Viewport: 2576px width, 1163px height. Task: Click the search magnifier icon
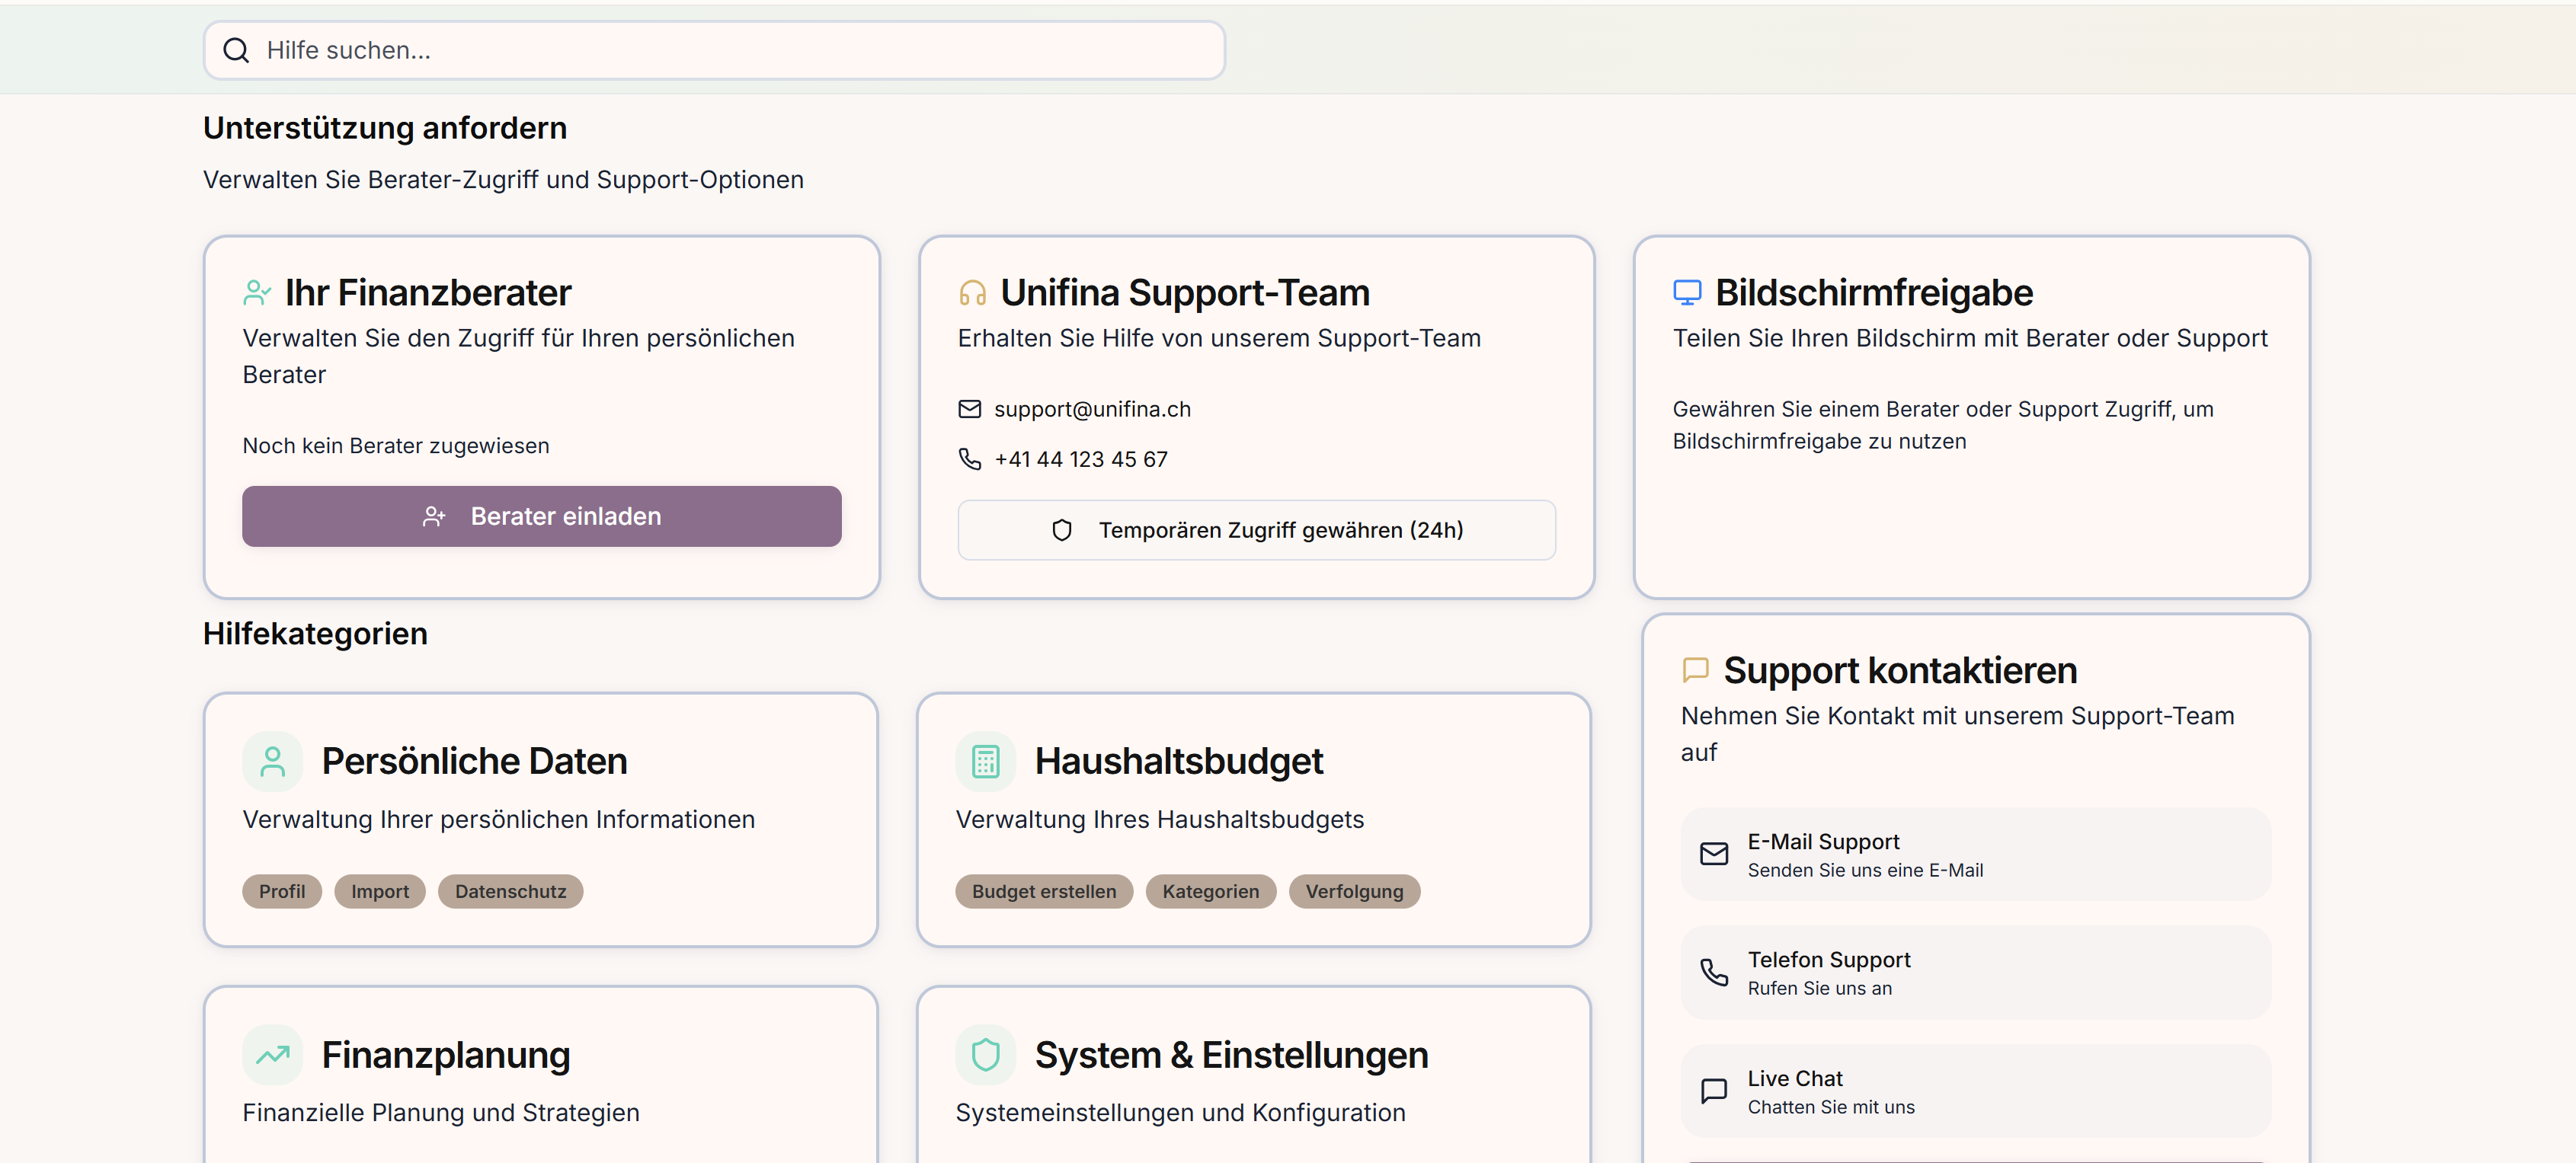point(236,50)
